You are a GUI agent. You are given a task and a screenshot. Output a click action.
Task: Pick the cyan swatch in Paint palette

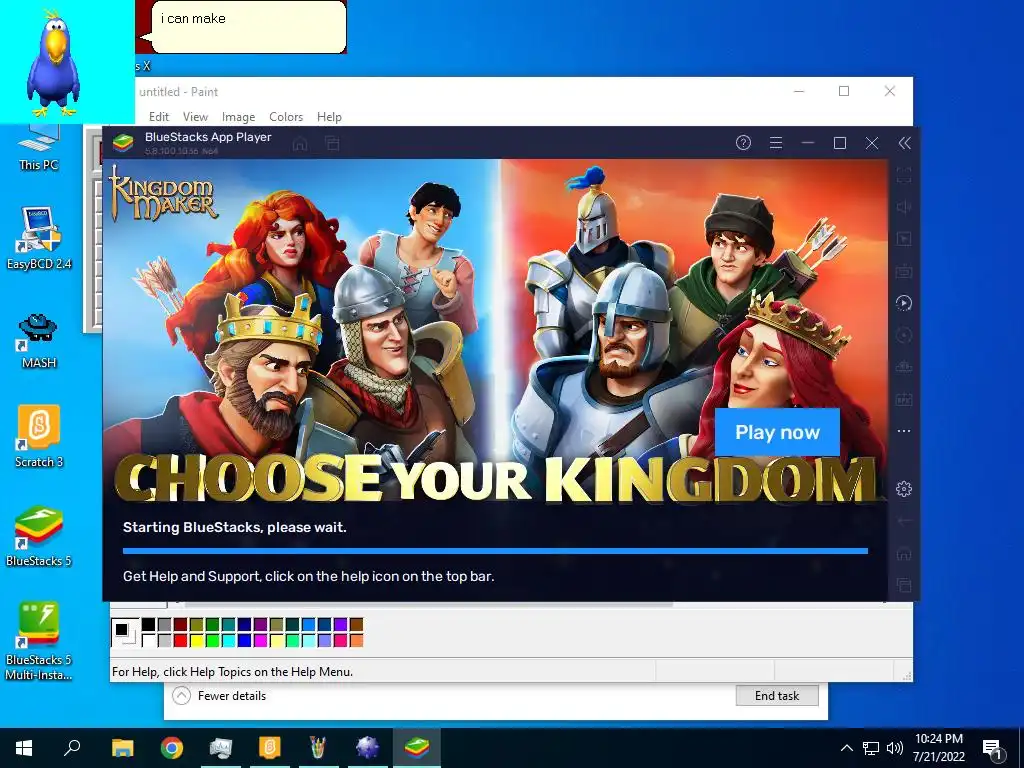[229, 641]
